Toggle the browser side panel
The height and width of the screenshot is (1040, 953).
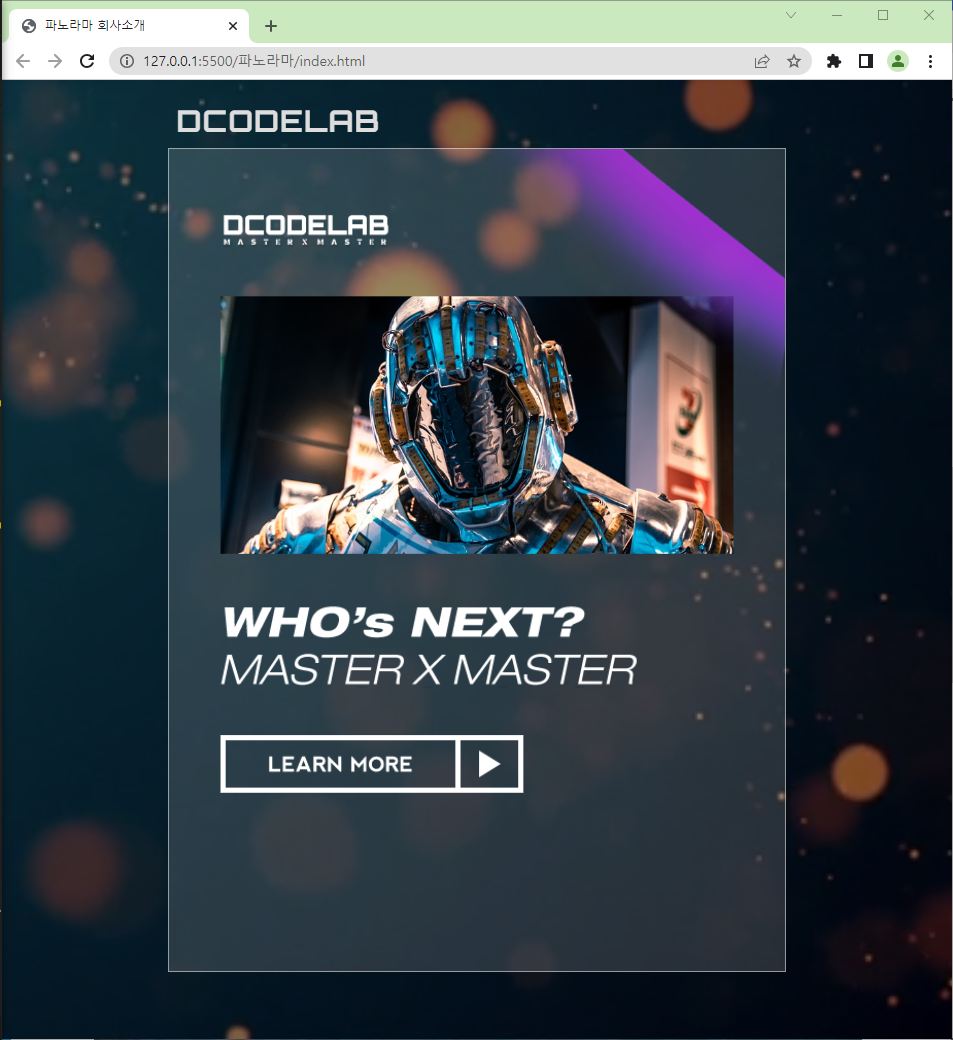(865, 61)
